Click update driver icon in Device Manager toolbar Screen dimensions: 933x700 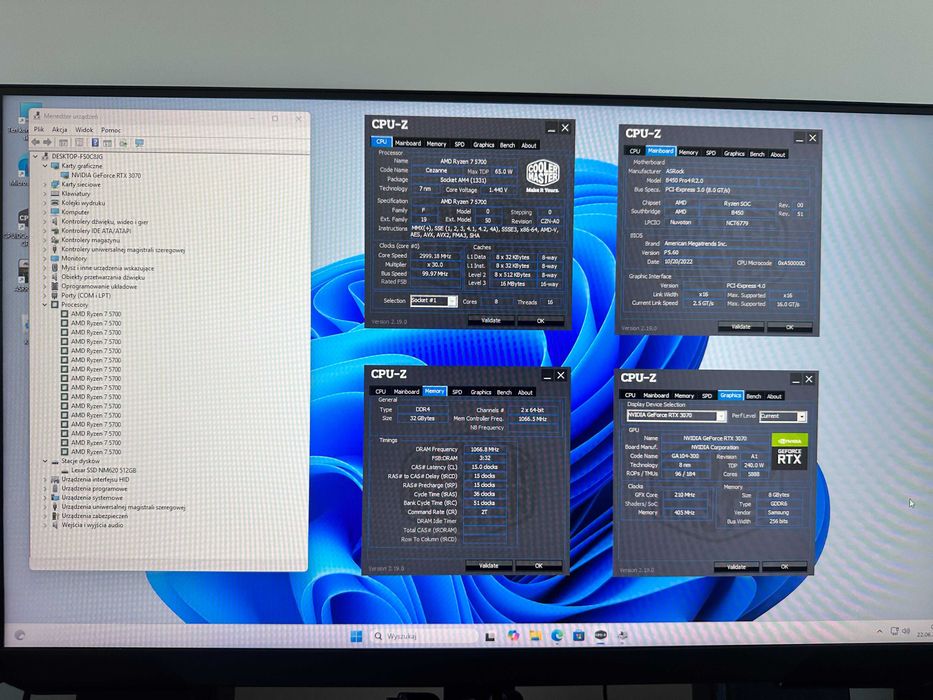[123, 143]
